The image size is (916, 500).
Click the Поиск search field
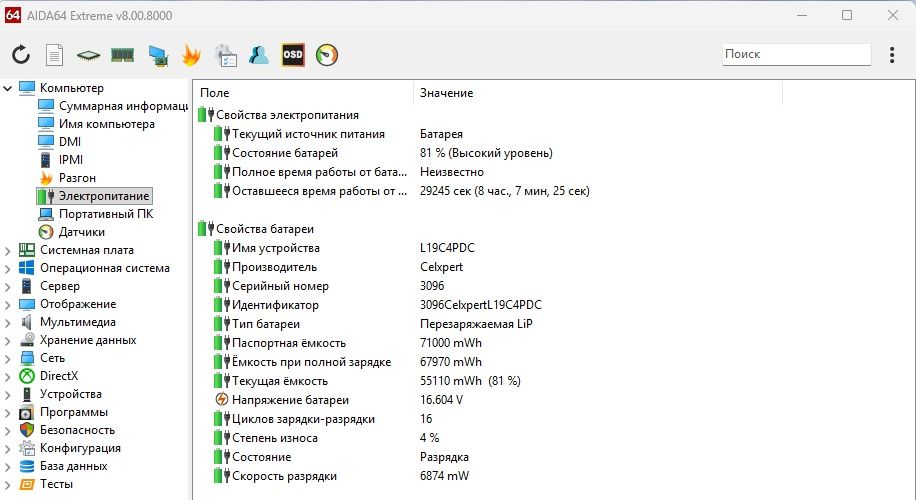pyautogui.click(x=796, y=54)
